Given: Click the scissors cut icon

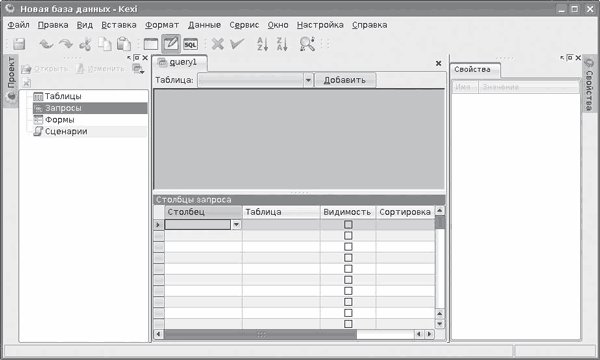Looking at the screenshot, I should coord(85,44).
